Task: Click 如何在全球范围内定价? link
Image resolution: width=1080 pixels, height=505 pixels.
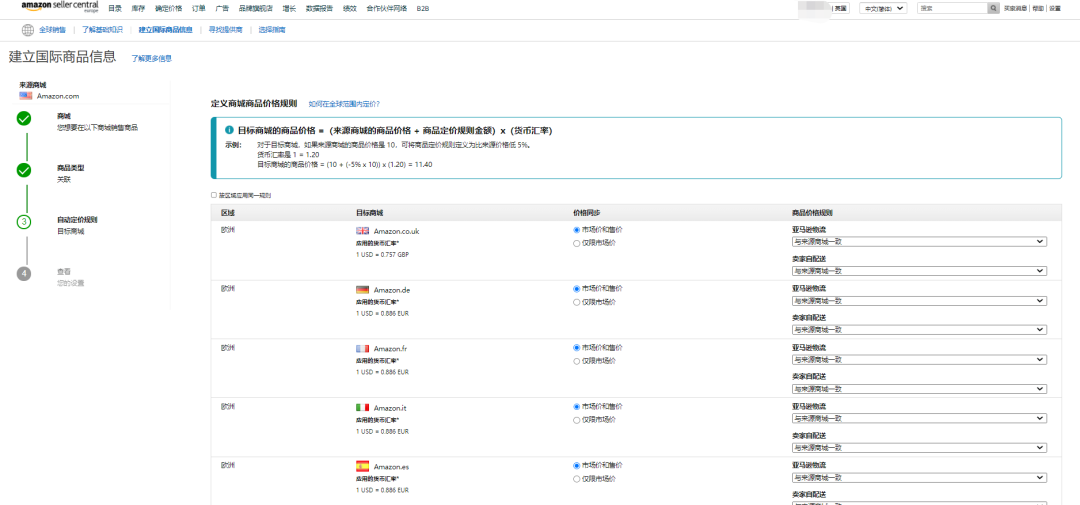Action: 344,103
